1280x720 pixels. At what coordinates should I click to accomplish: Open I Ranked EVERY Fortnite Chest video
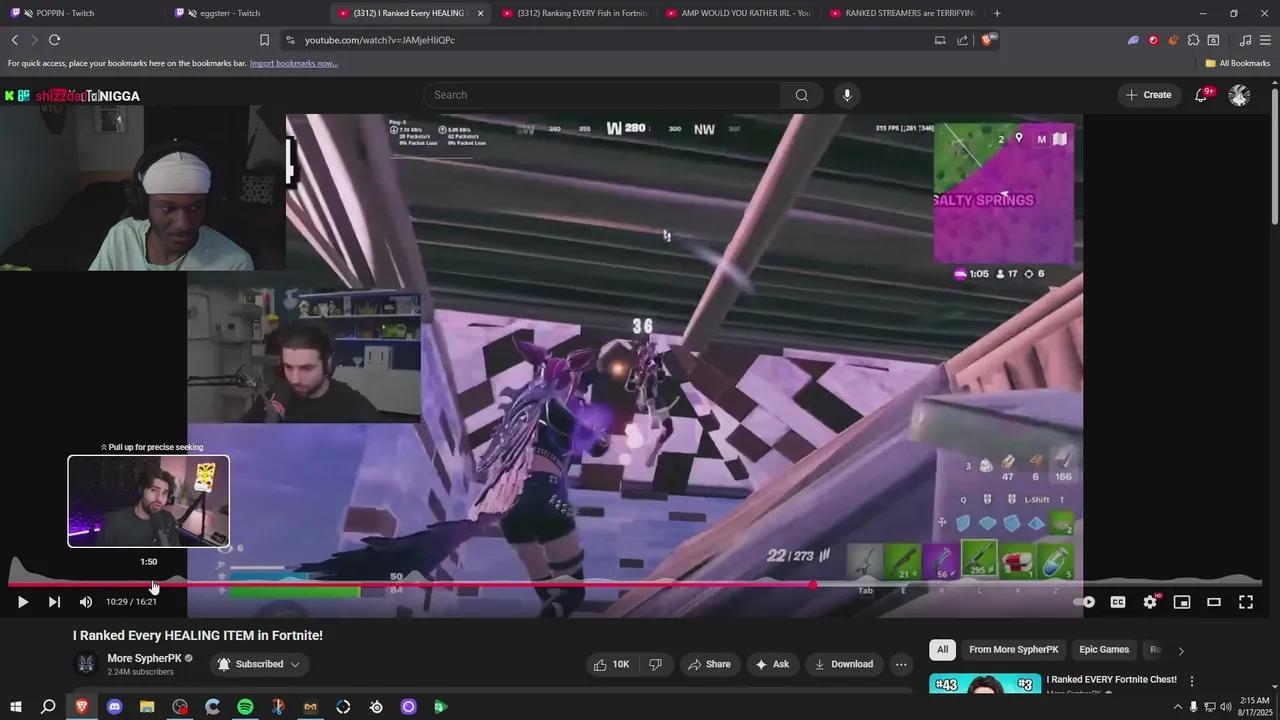coord(1111,680)
